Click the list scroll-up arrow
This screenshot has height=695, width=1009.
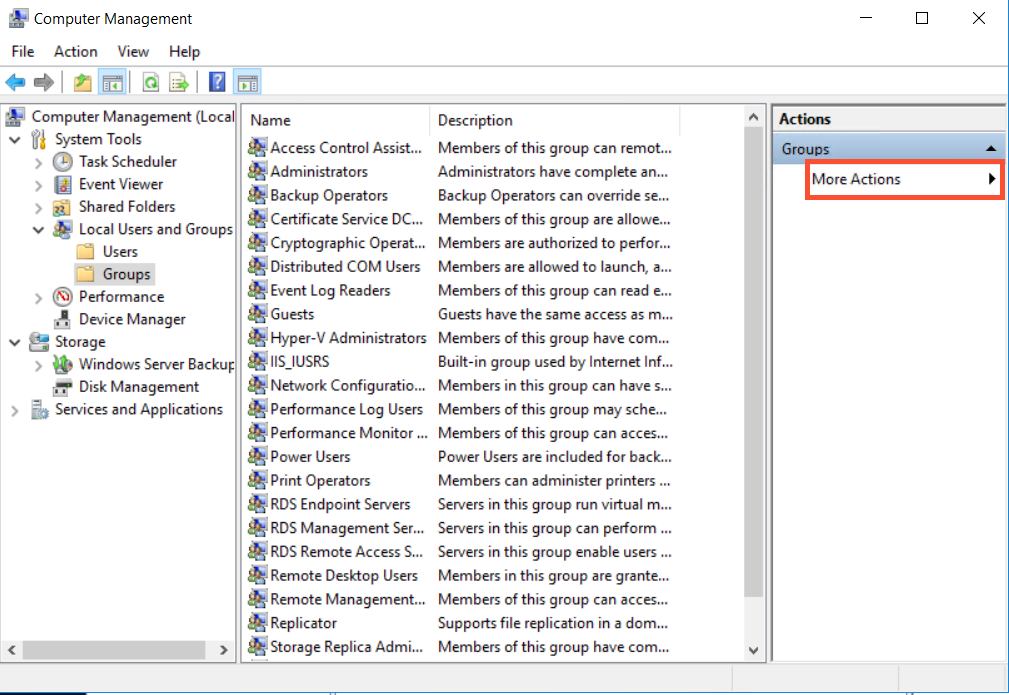[754, 117]
